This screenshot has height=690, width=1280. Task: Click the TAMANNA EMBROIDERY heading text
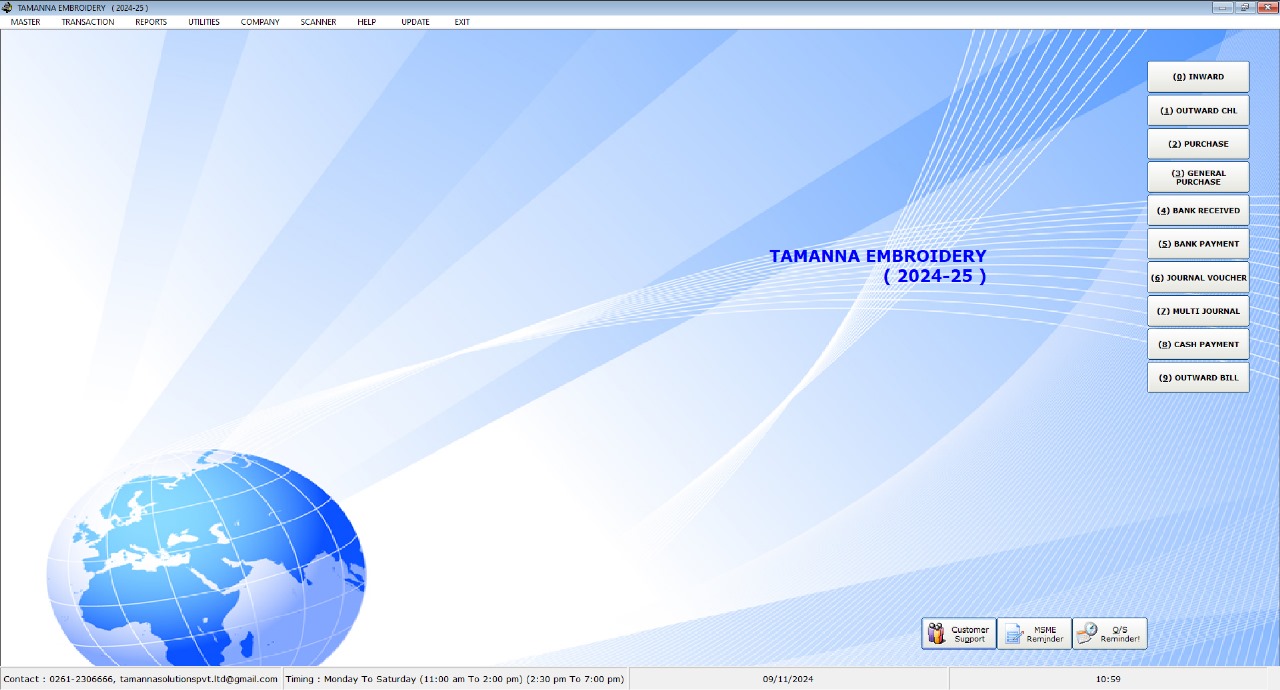point(878,256)
